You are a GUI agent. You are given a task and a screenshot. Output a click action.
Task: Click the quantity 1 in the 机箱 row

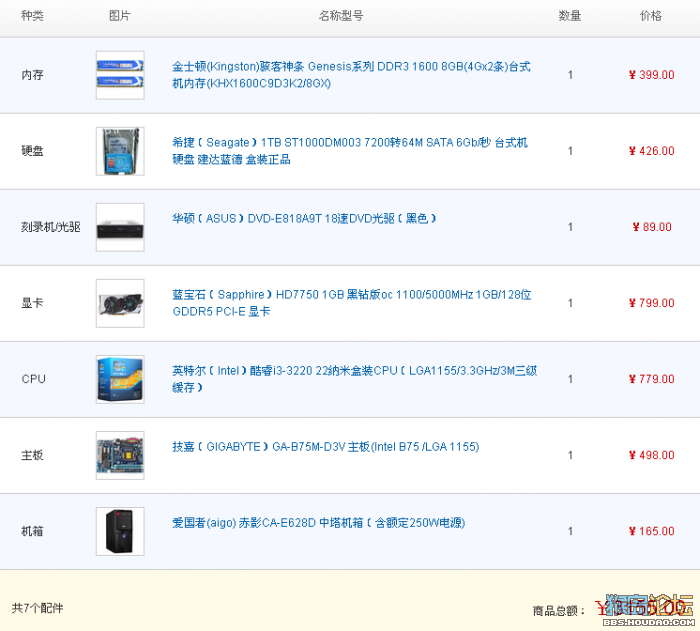tap(570, 531)
